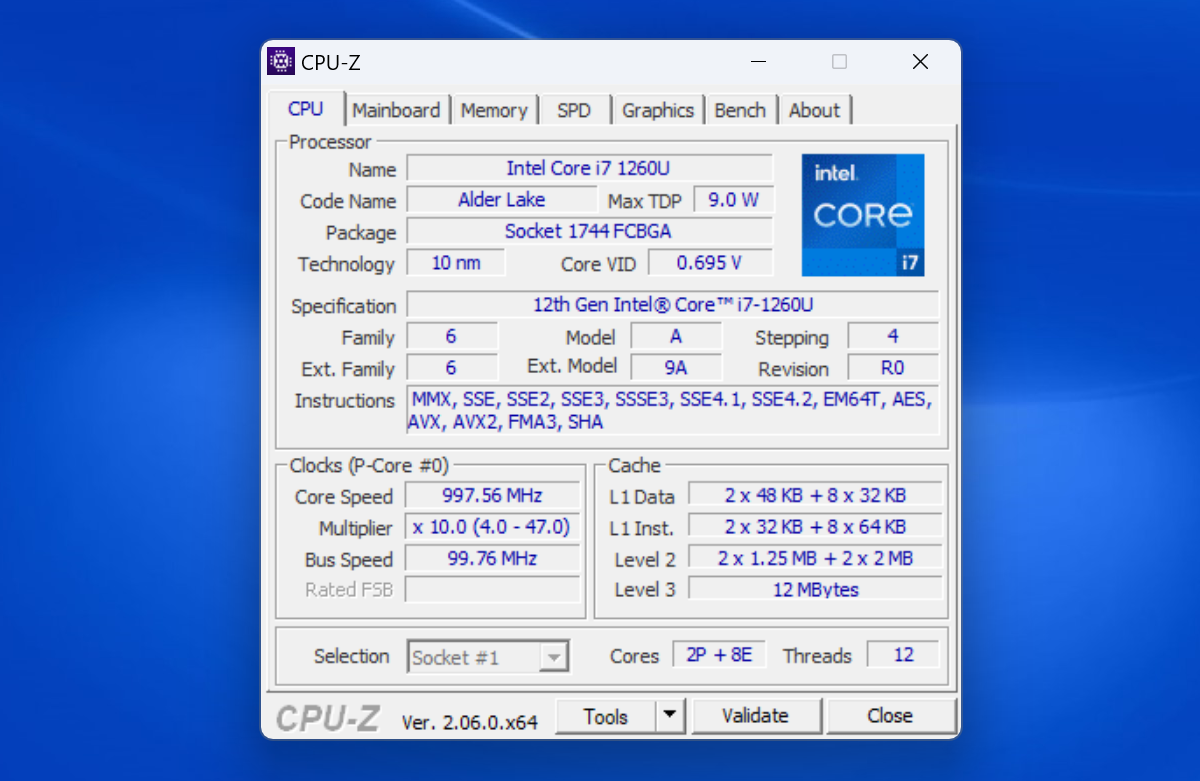This screenshot has width=1200, height=781.
Task: Click the Code Name value Alder Lake
Action: (x=502, y=200)
